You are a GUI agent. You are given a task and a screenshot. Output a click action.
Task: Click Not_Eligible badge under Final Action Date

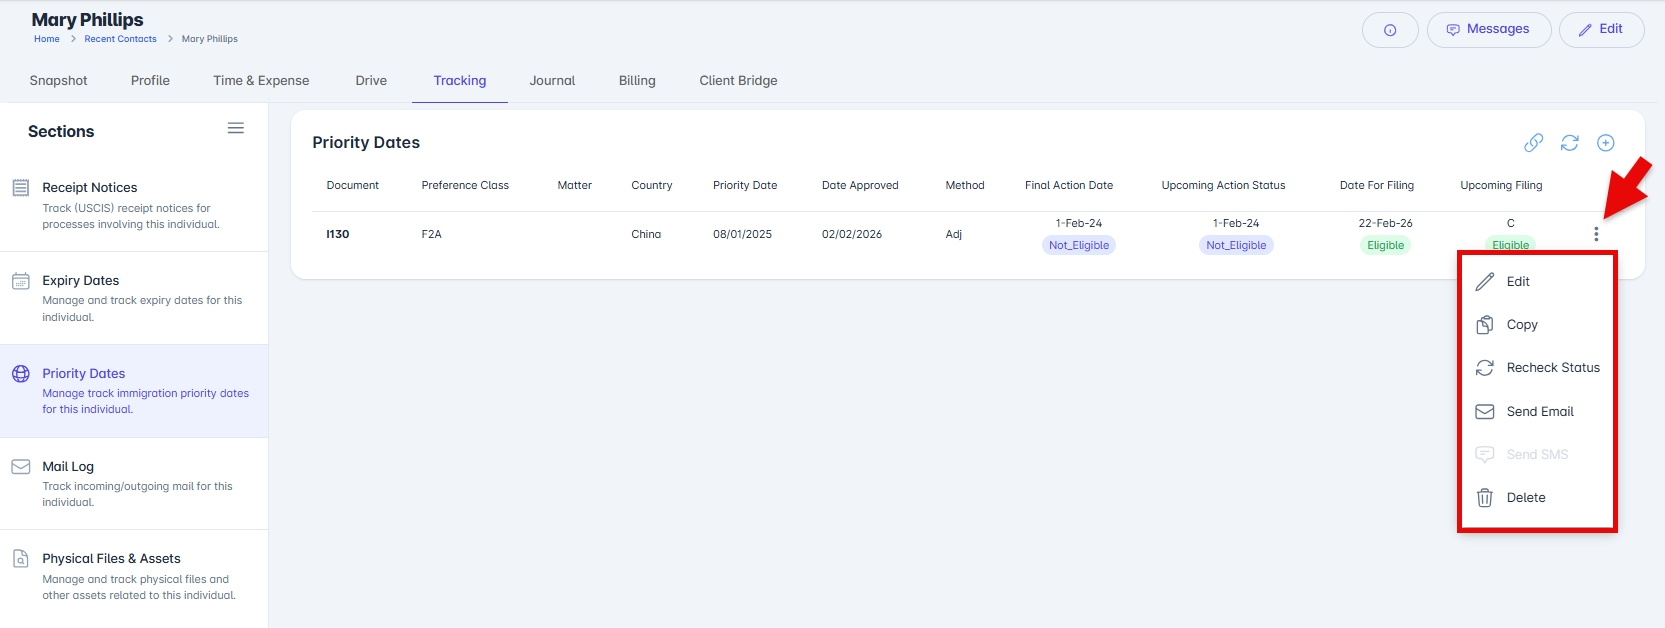click(1079, 245)
